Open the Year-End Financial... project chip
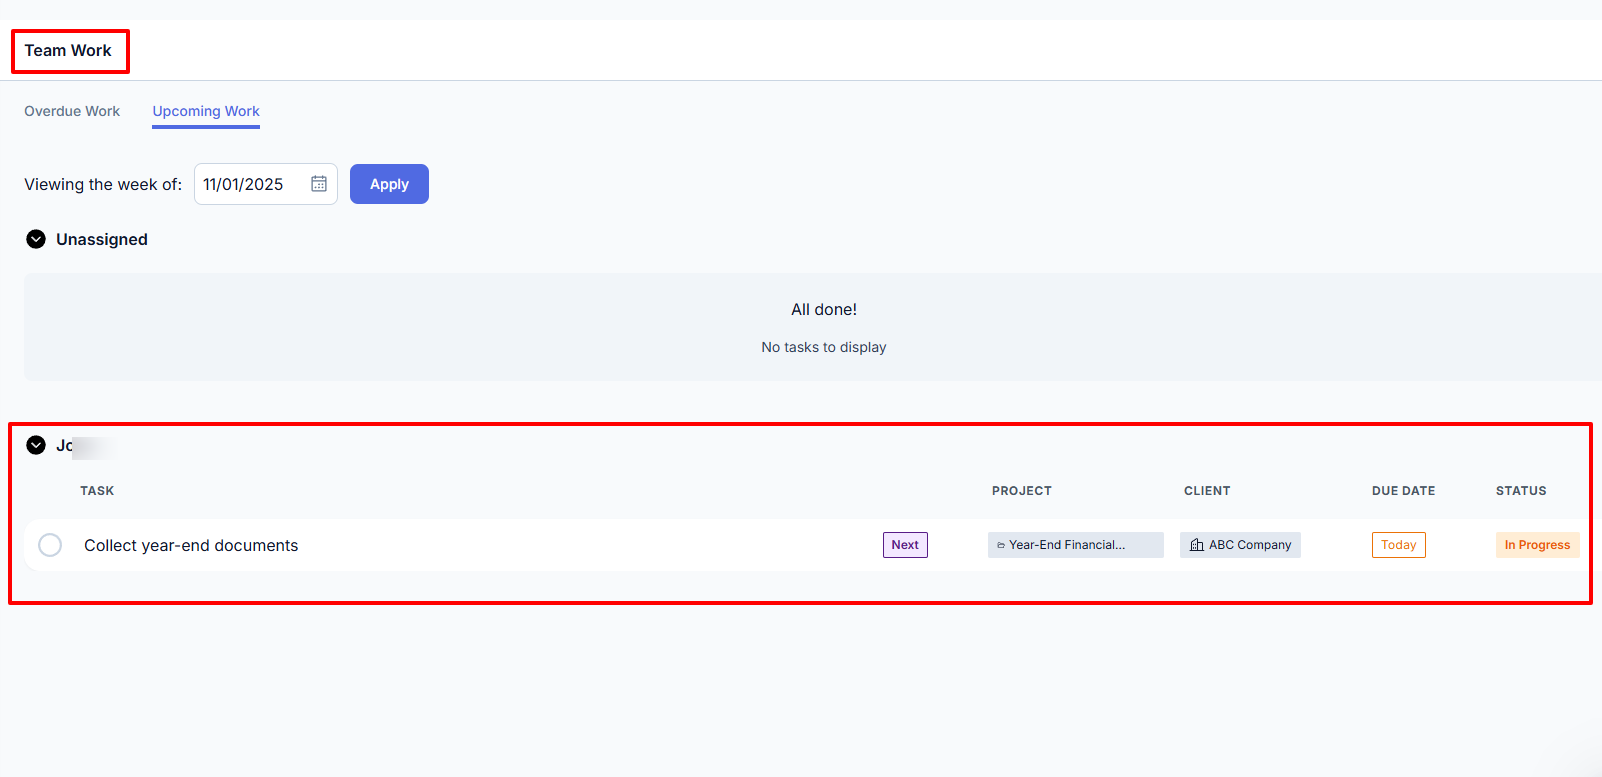Viewport: 1602px width, 777px height. pos(1076,545)
